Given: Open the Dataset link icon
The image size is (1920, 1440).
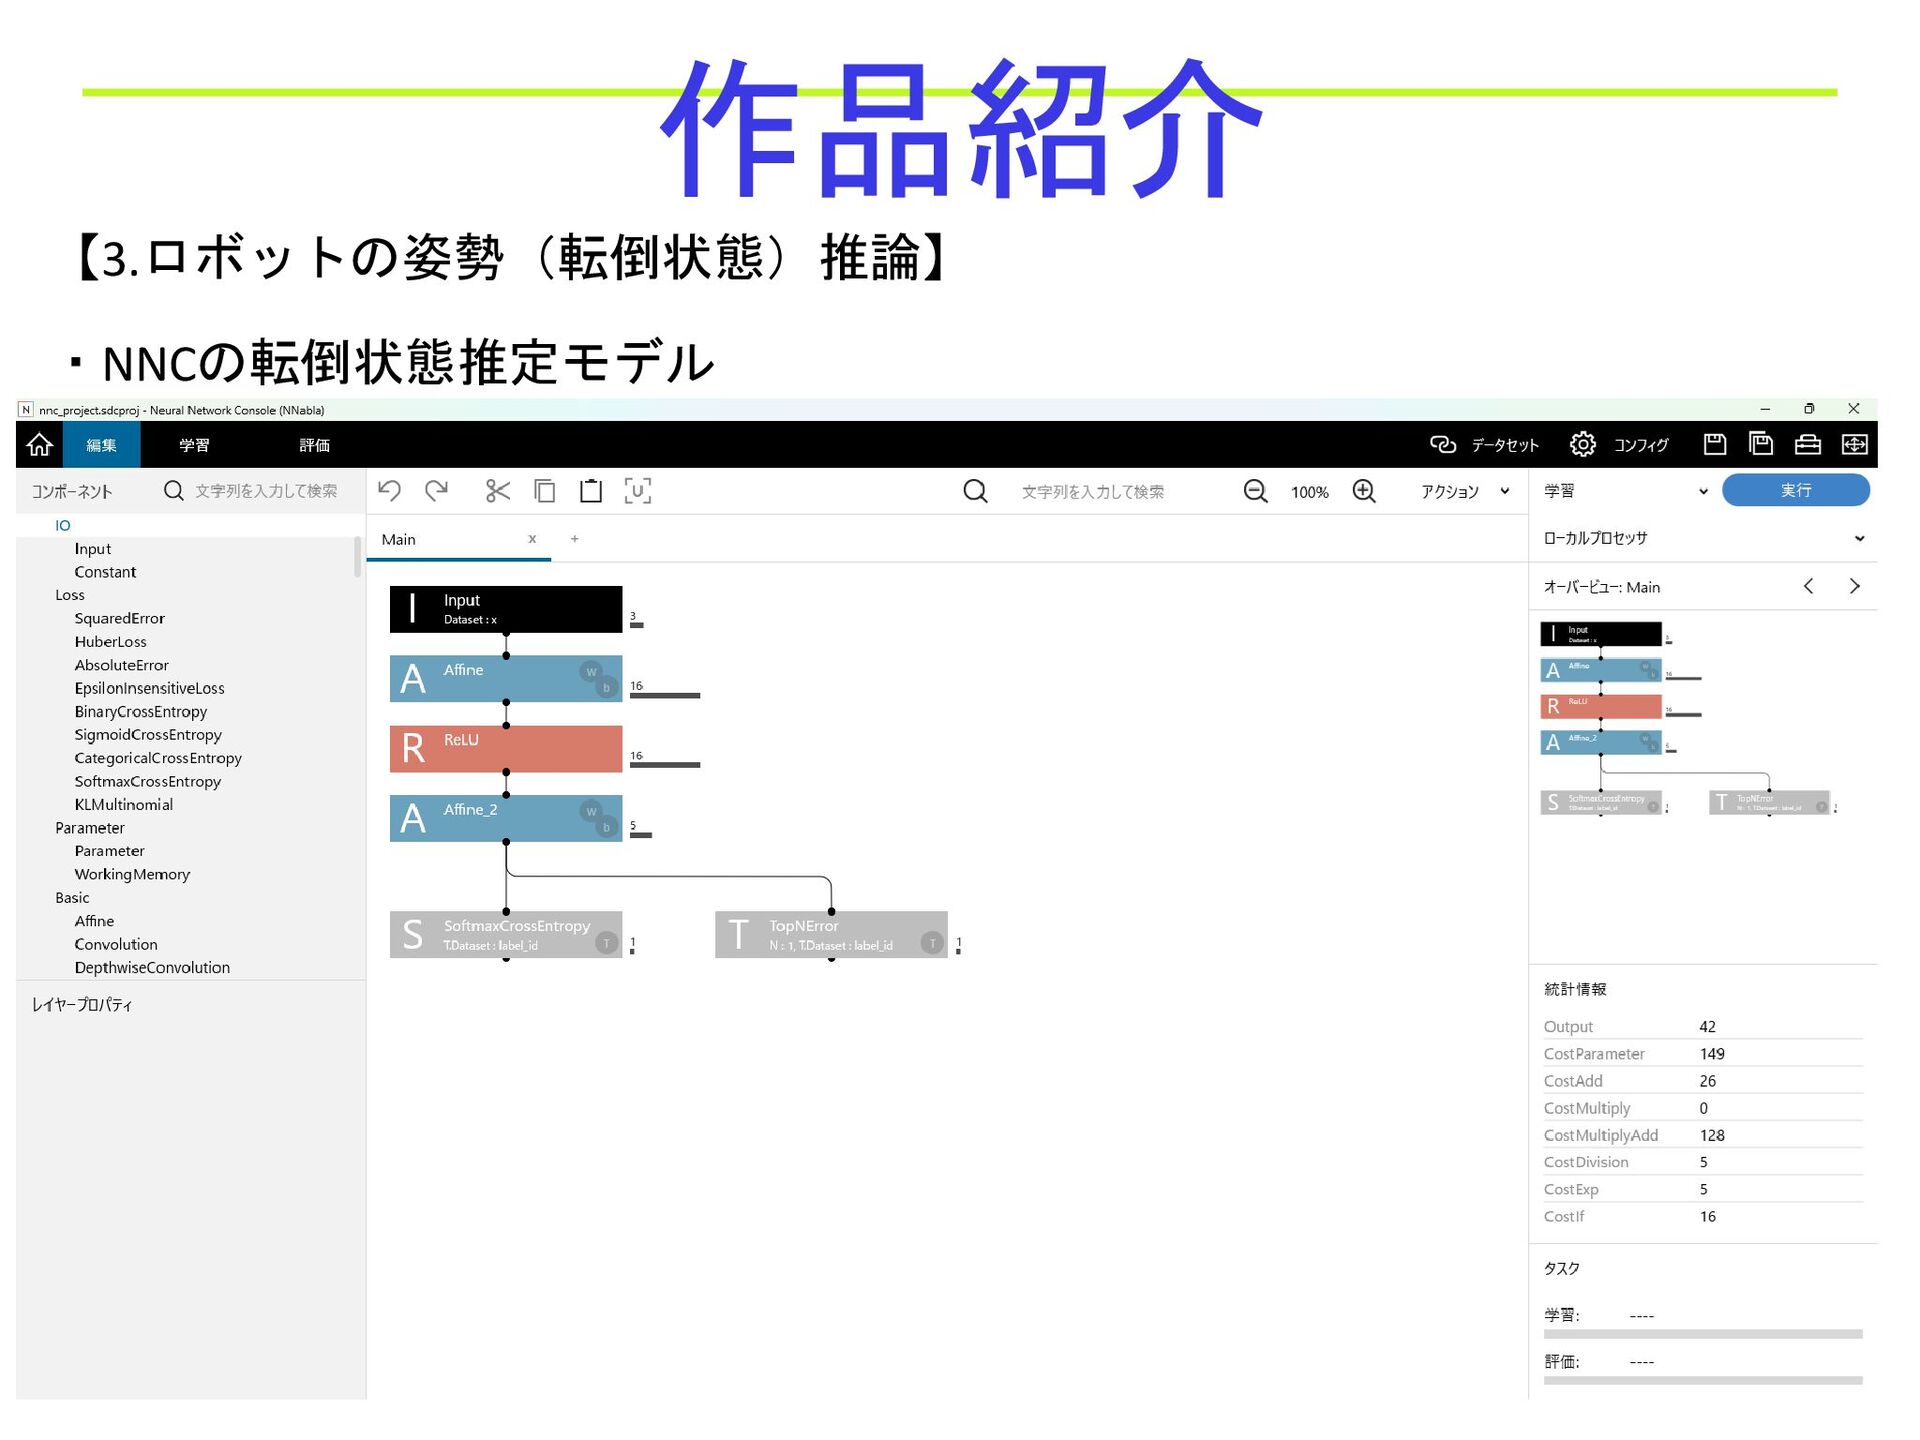Looking at the screenshot, I should [1442, 444].
